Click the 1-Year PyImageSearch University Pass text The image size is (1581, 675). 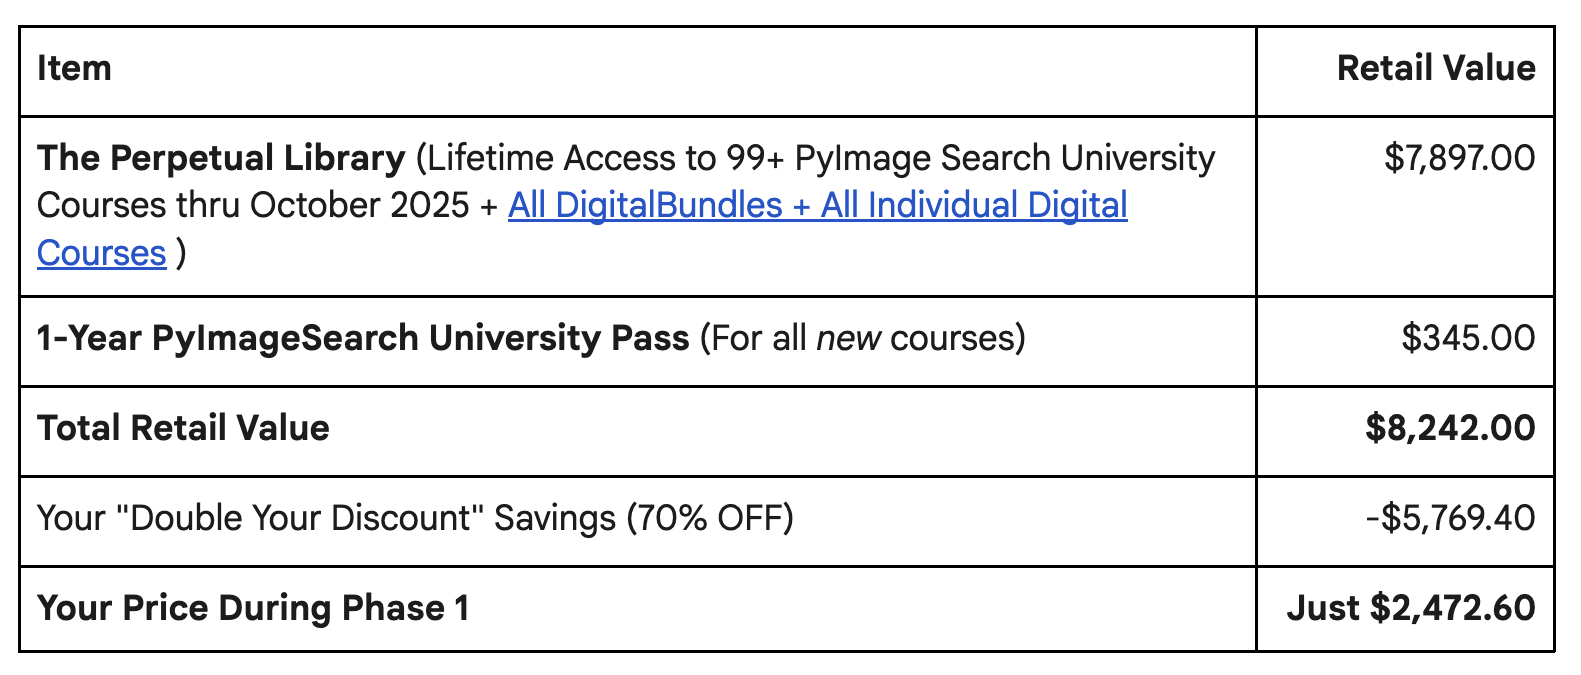pos(363,338)
